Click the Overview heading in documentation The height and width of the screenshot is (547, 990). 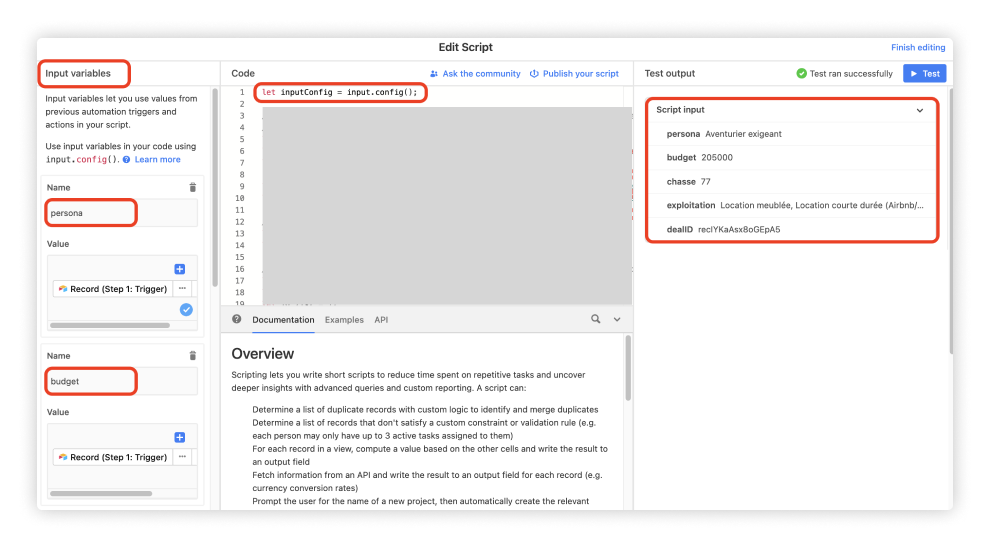click(x=263, y=354)
